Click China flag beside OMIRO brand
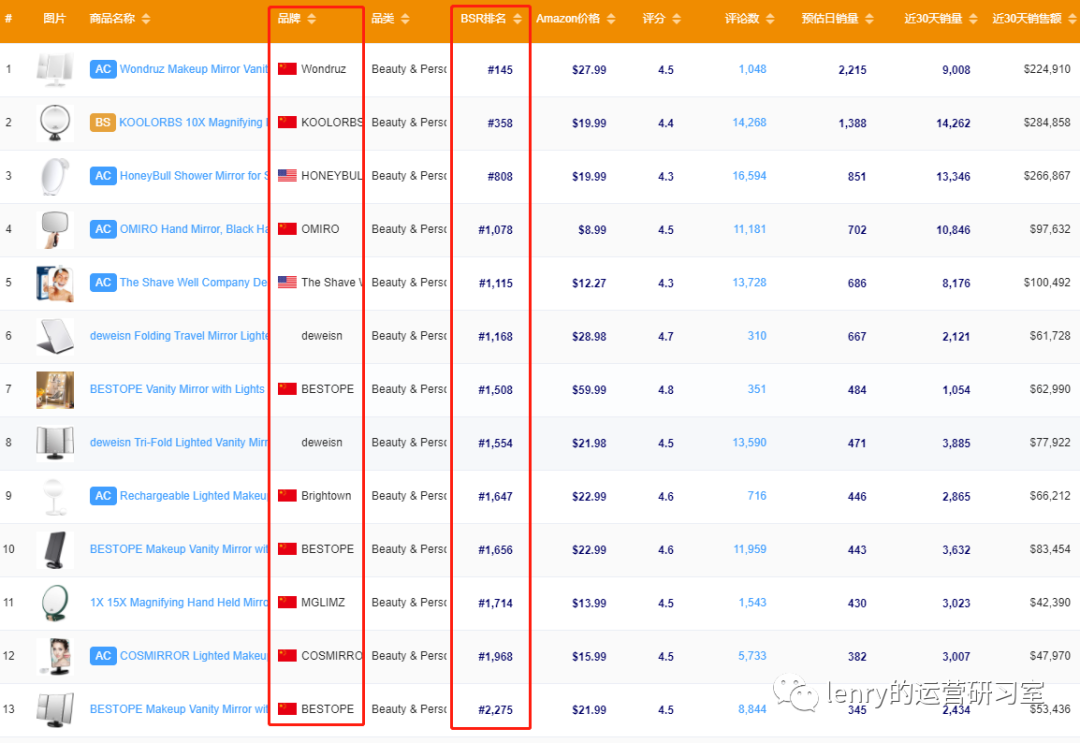This screenshot has height=743, width=1080. click(287, 229)
